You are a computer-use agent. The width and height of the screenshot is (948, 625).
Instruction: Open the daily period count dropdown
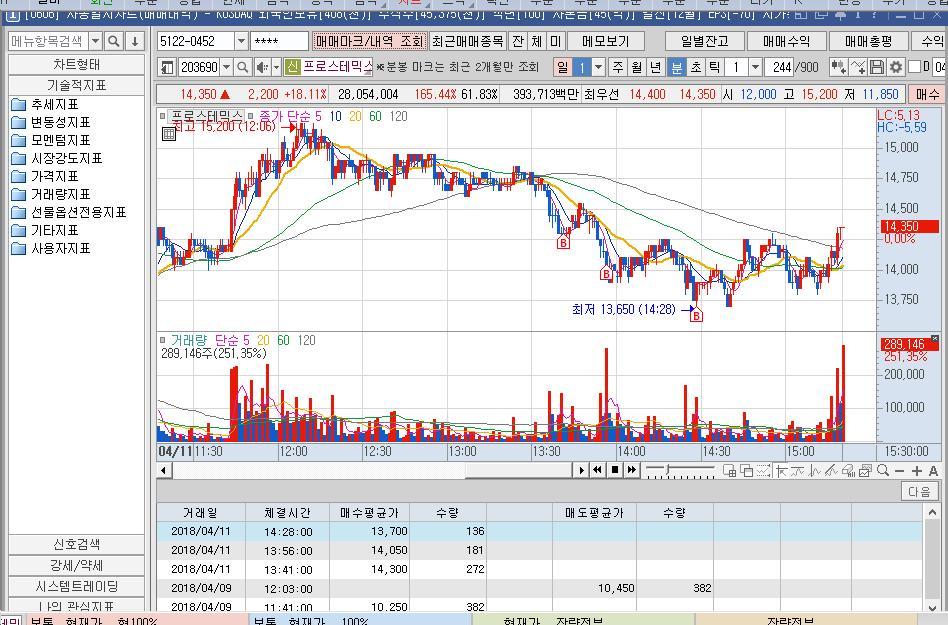[599, 66]
